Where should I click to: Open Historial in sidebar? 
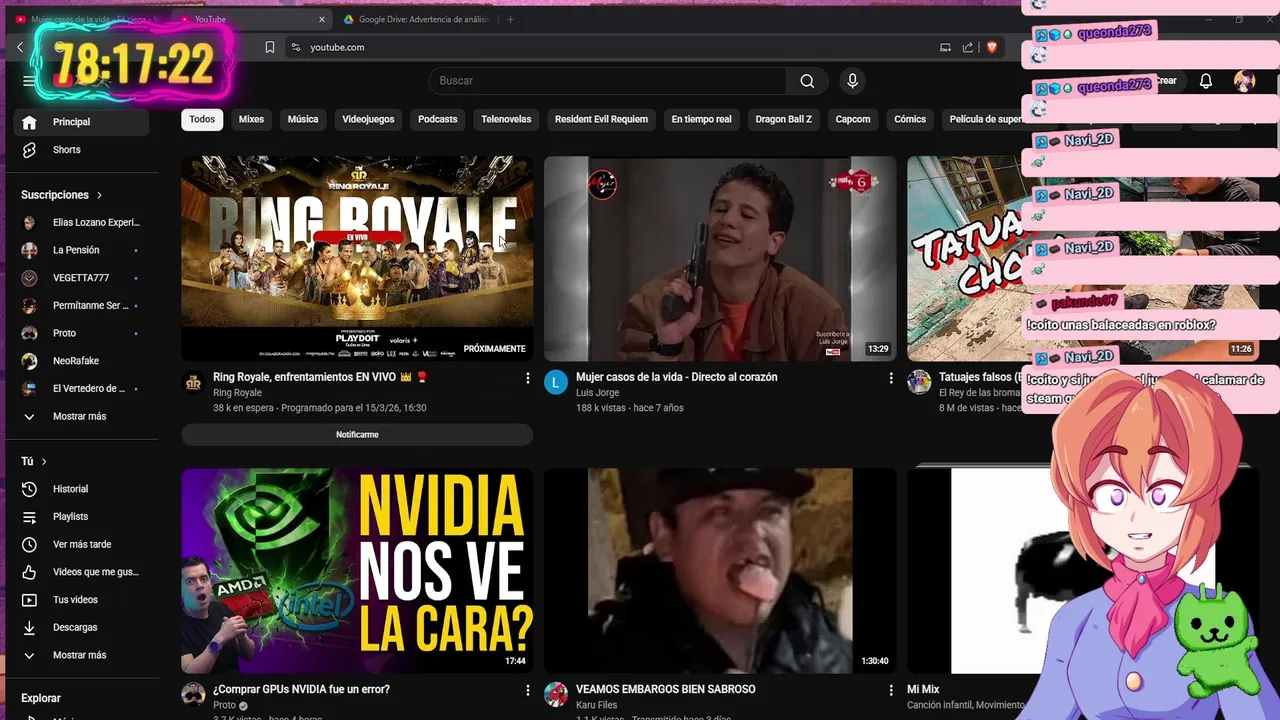point(80,489)
